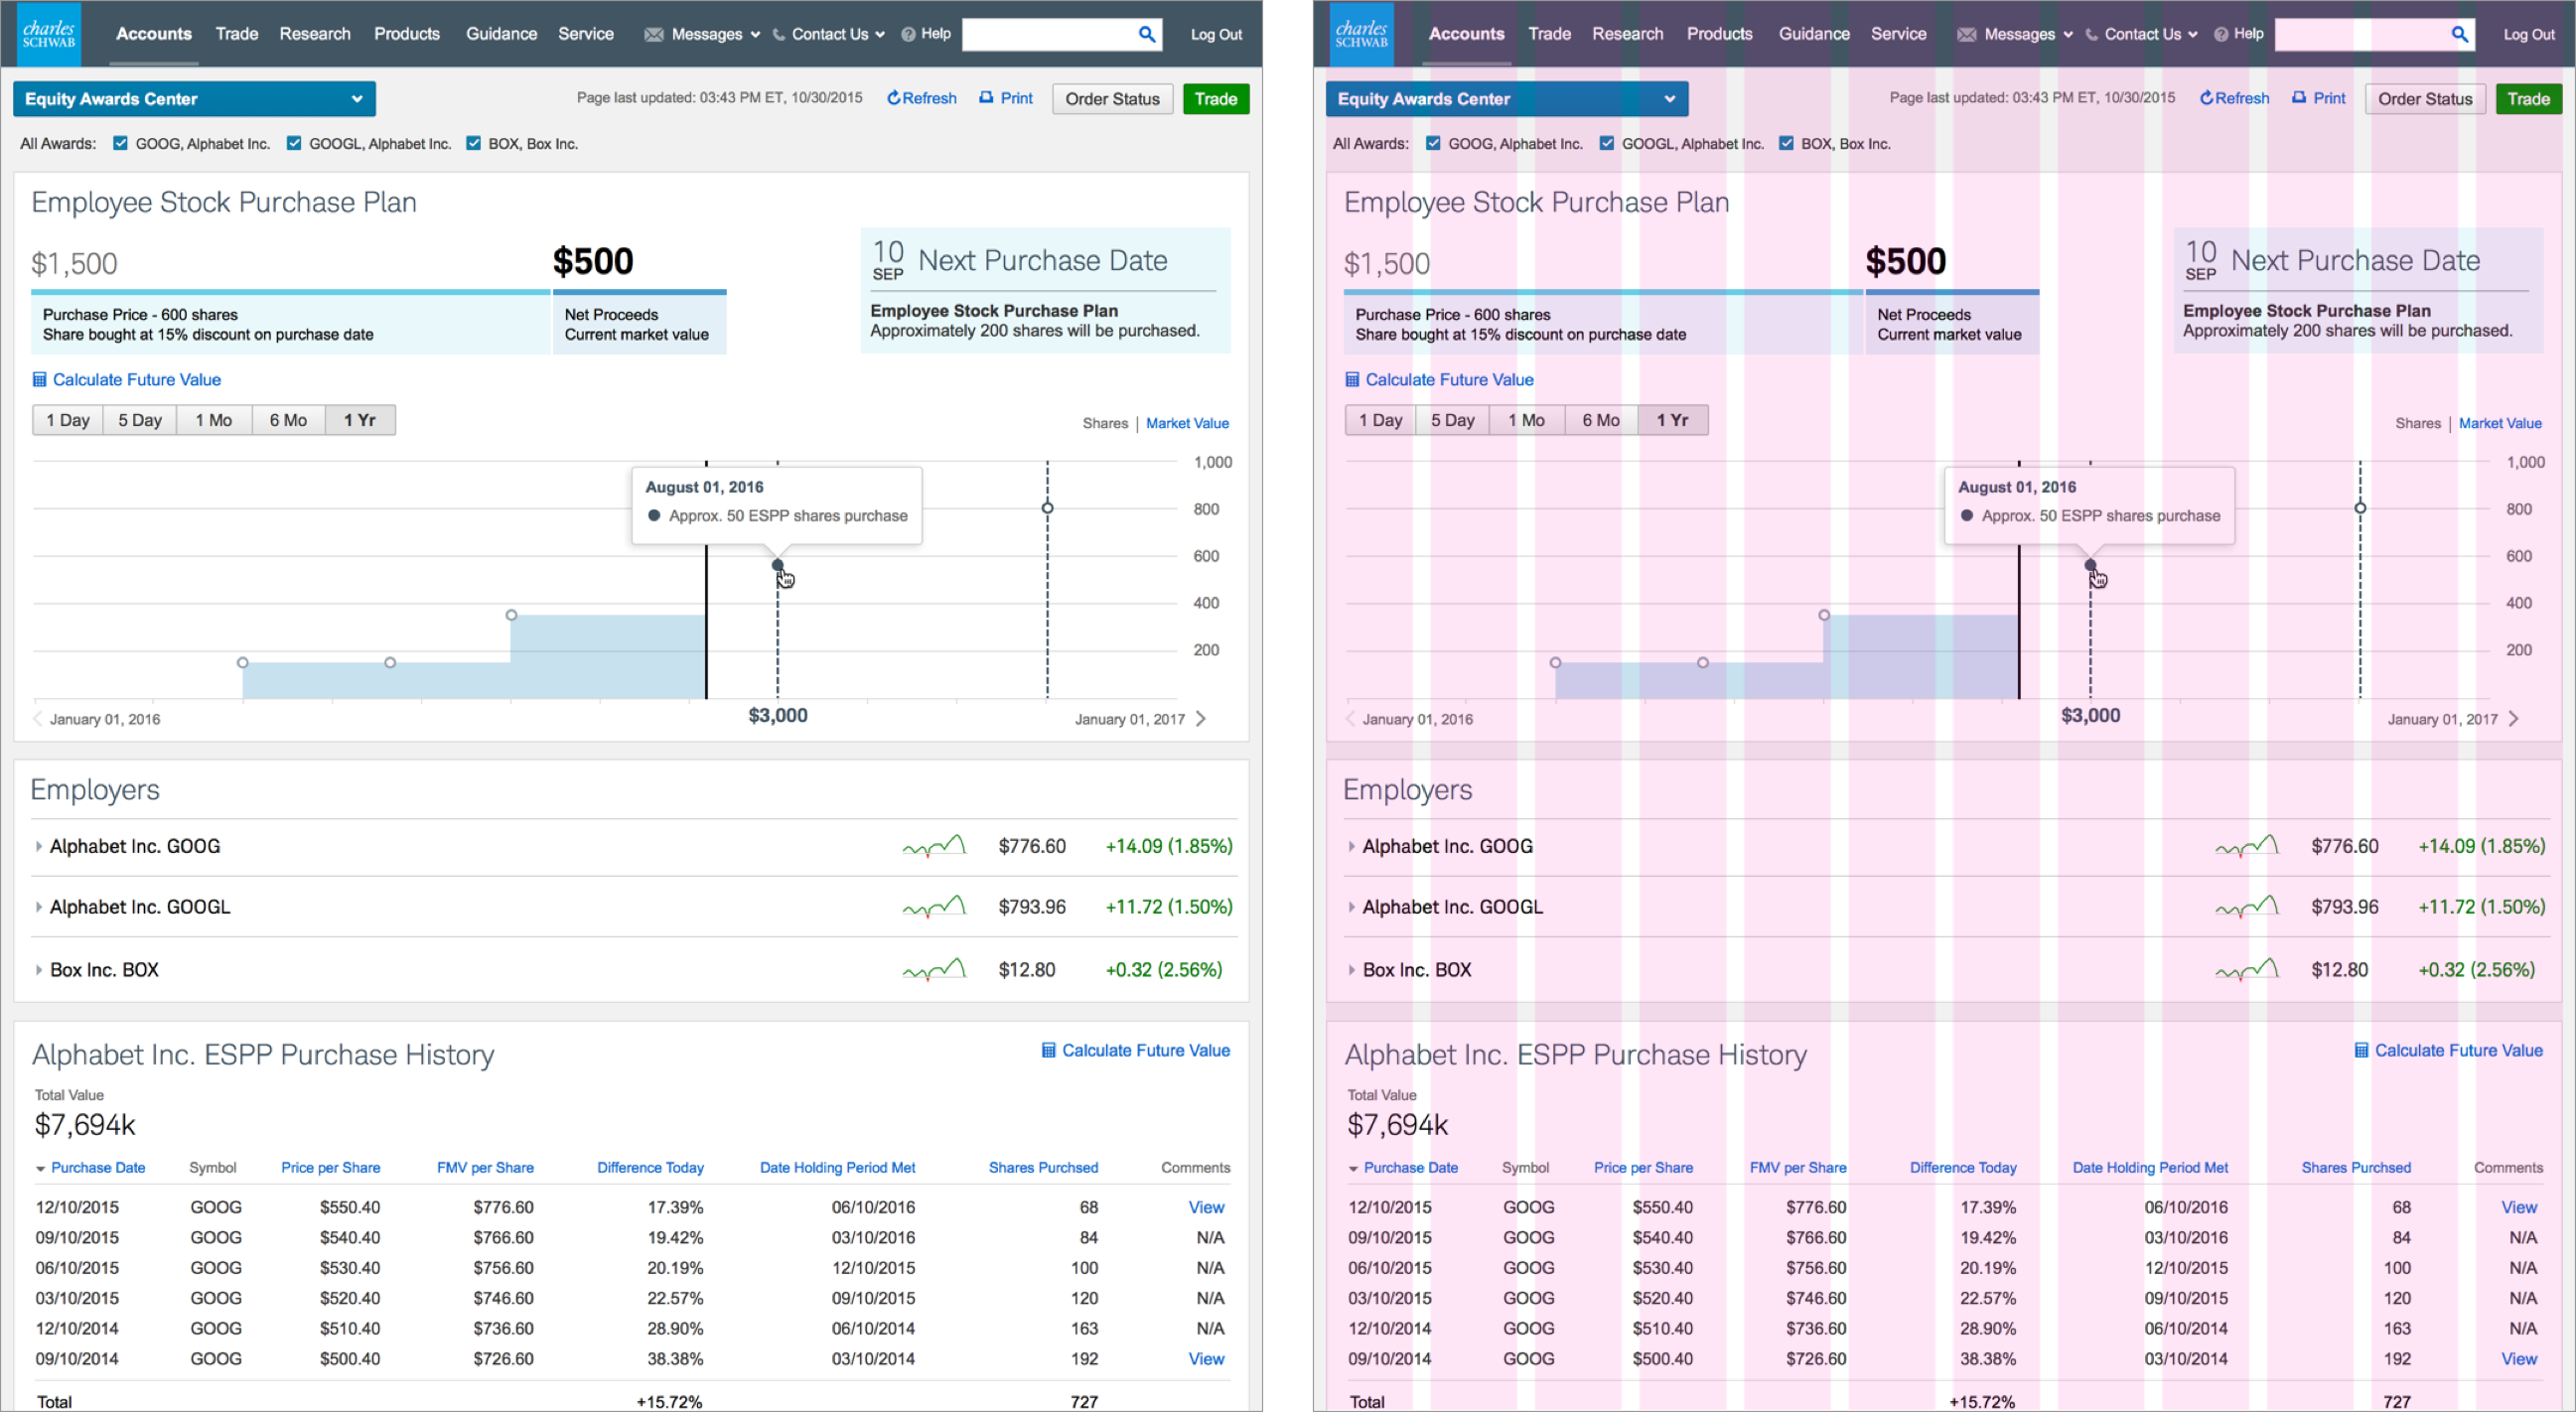Click the Refresh arrow icon in the left mockup
The width and height of the screenshot is (2576, 1412).
click(x=894, y=98)
